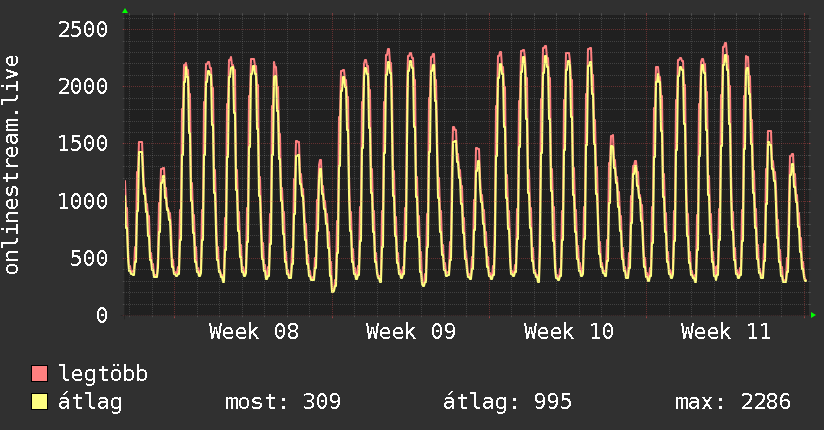Click the Week 08 axis label

point(254,332)
